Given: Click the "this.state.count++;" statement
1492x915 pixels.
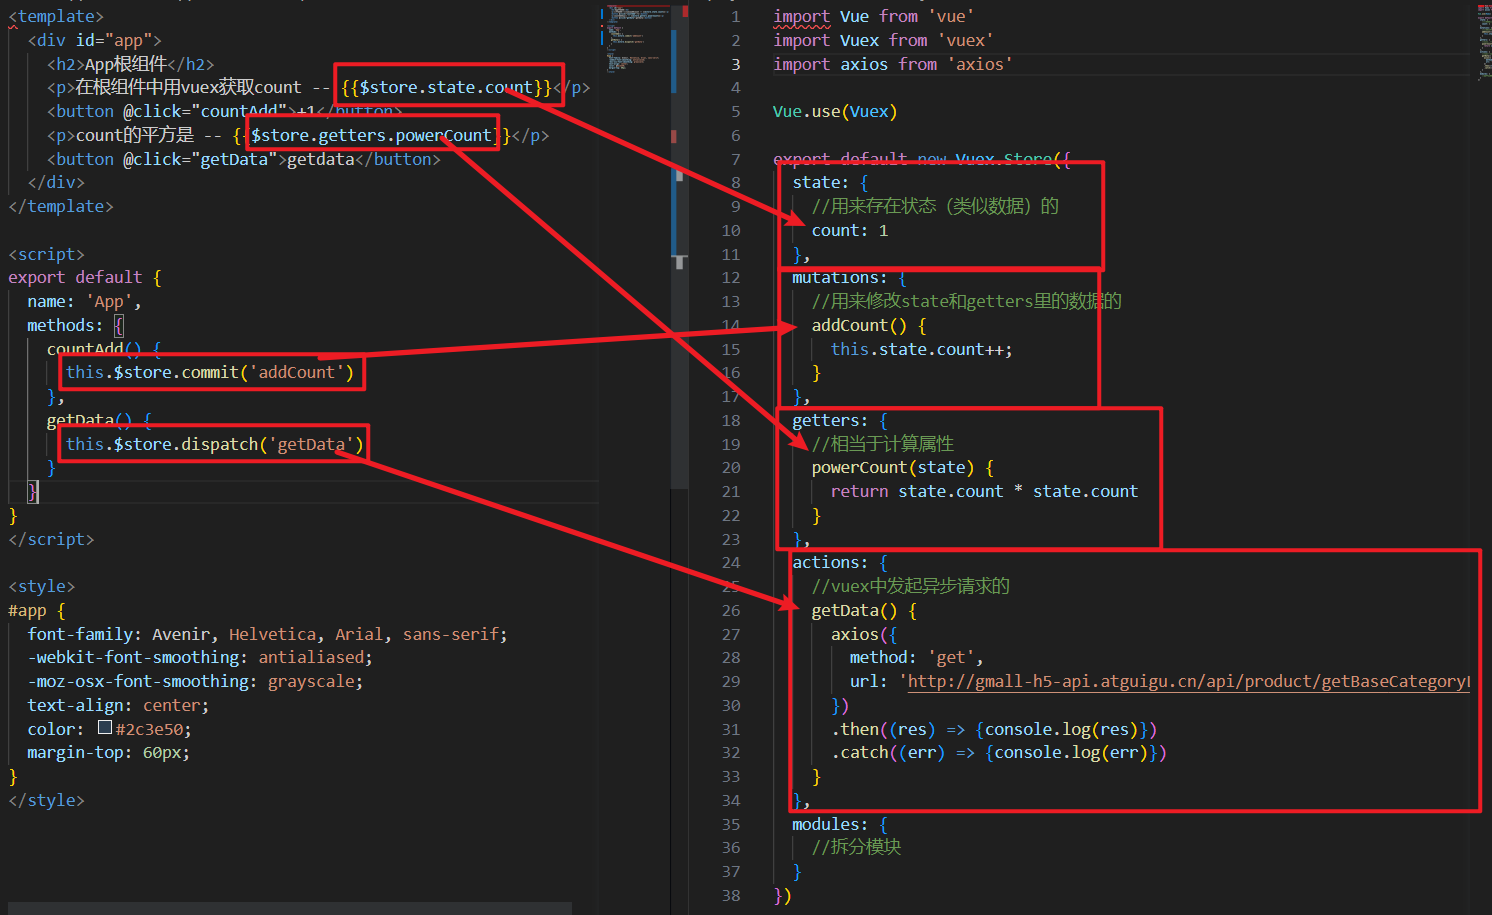Looking at the screenshot, I should (921, 349).
